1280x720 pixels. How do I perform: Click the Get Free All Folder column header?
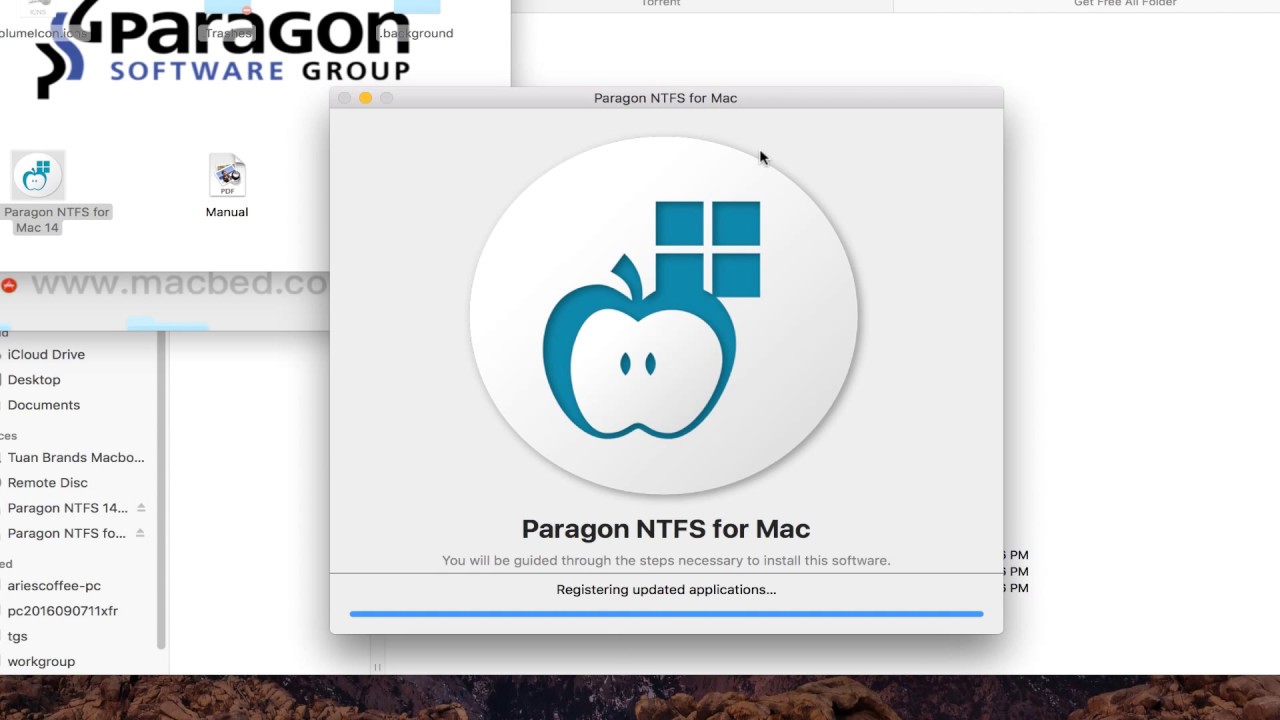click(1125, 4)
